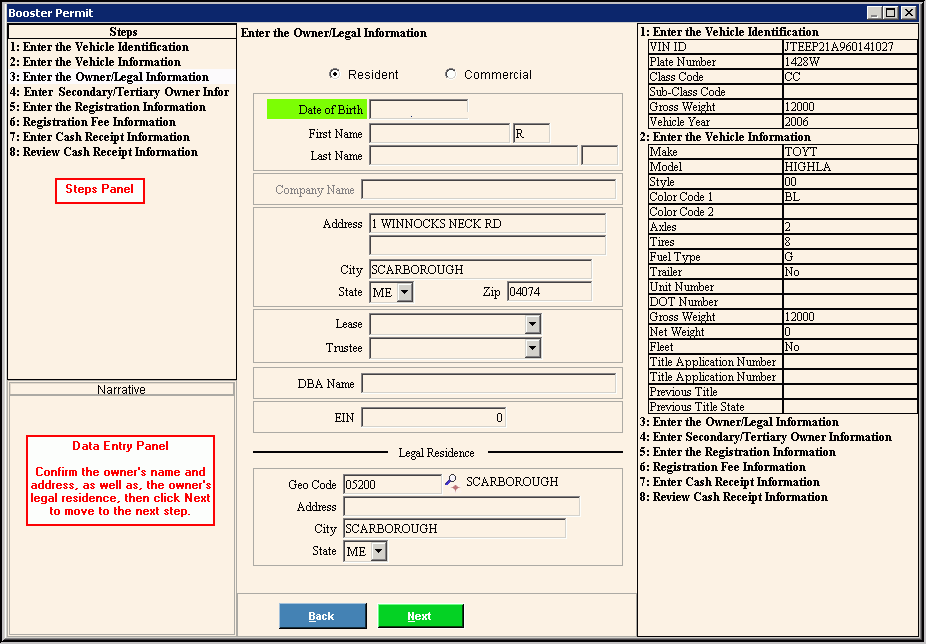Click the Last Name input field

point(473,156)
